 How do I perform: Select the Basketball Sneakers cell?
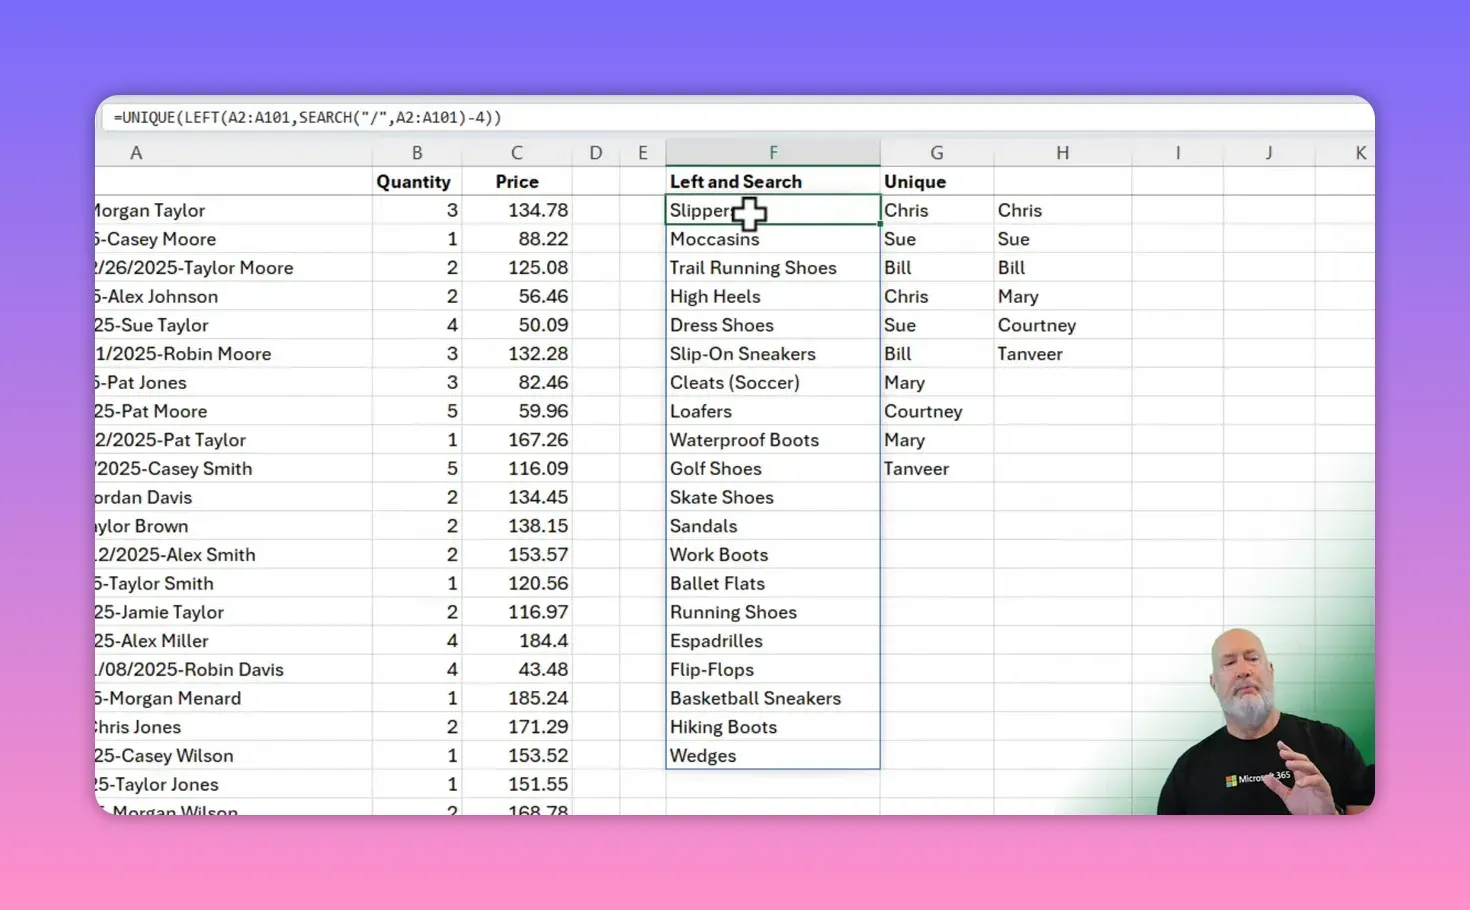tap(755, 698)
